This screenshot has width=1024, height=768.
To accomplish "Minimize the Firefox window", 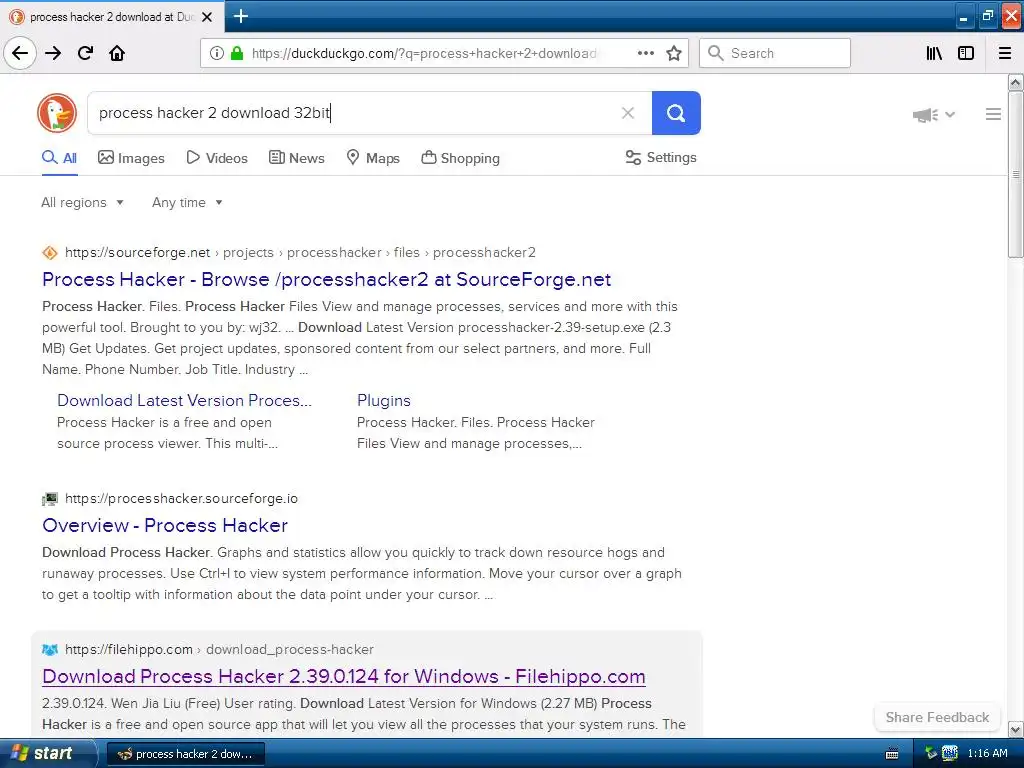I will coord(964,17).
